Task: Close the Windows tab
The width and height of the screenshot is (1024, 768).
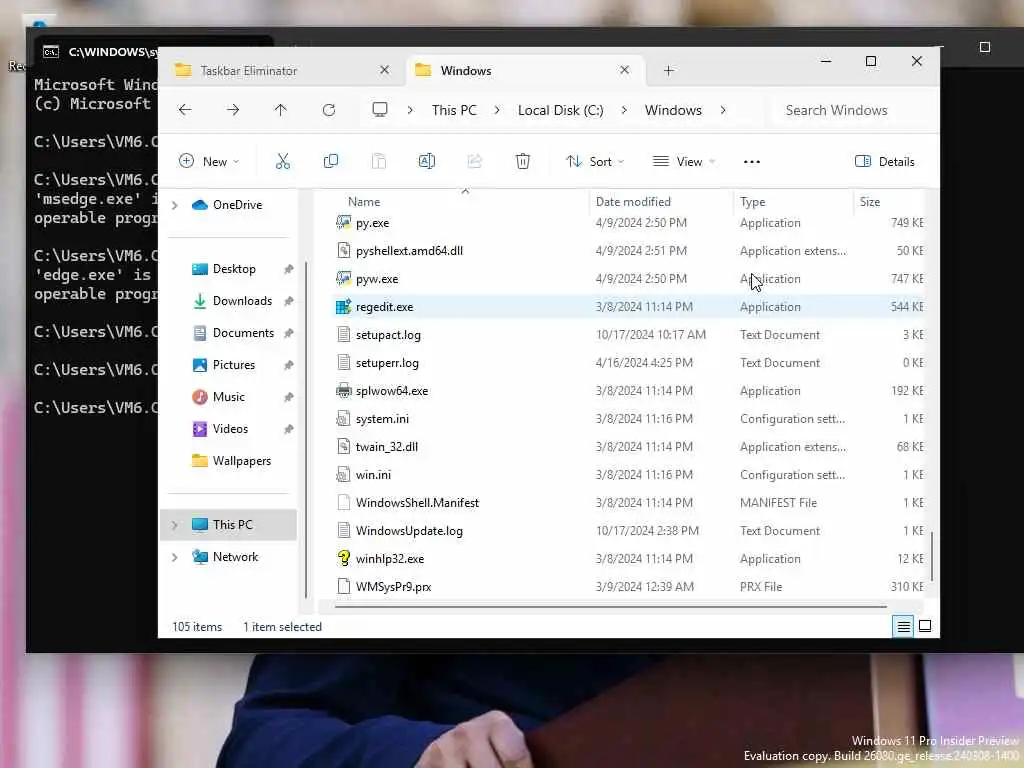Action: [625, 70]
